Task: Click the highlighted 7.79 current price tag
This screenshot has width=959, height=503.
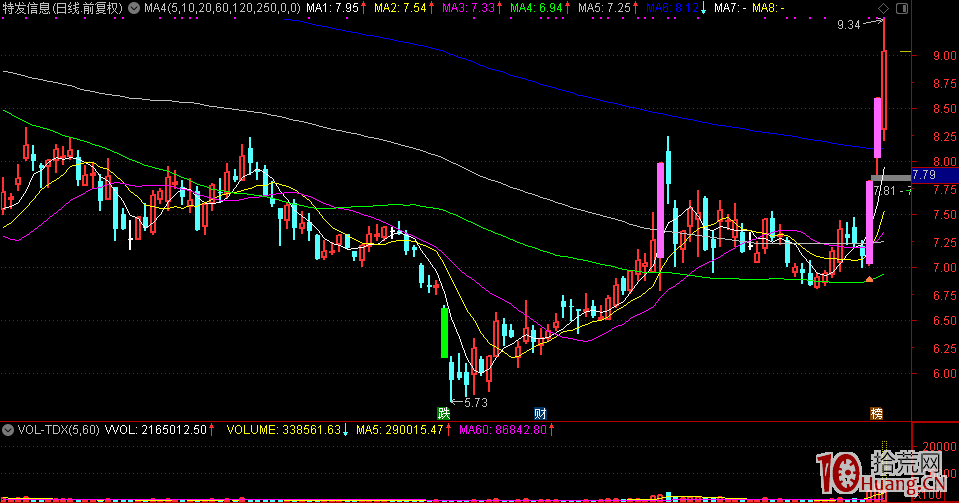Action: [x=935, y=175]
